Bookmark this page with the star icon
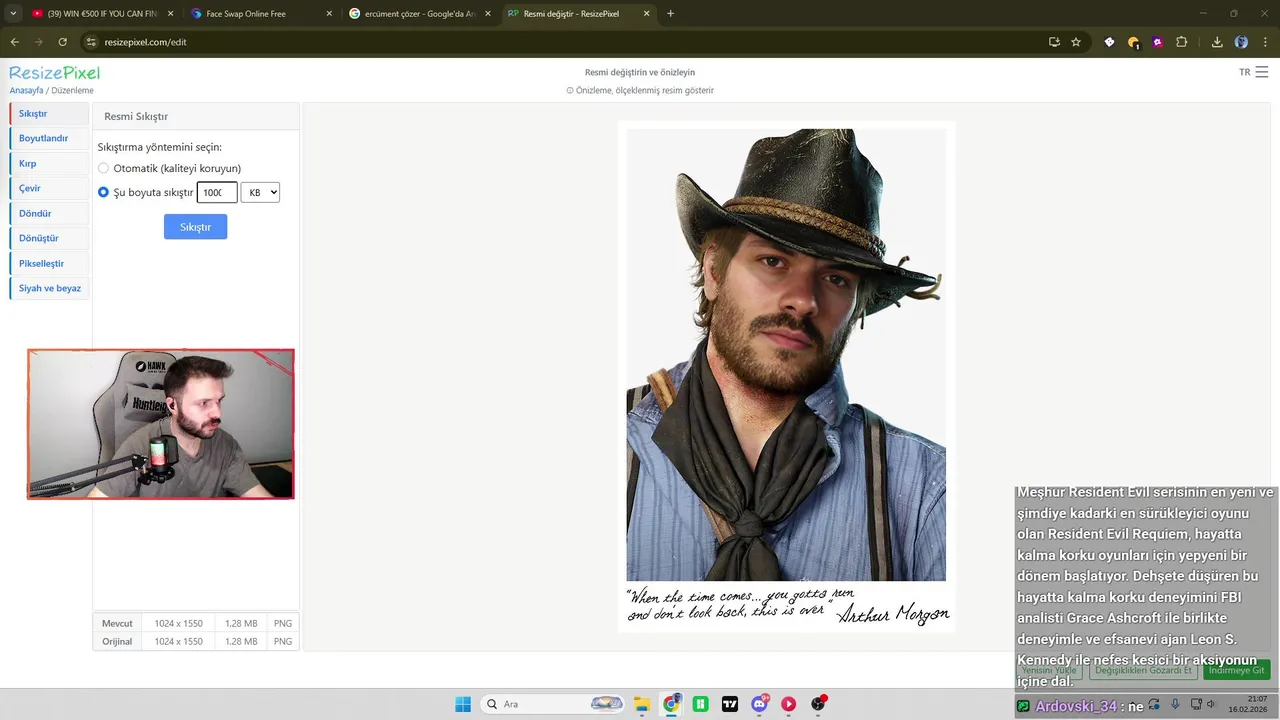Viewport: 1280px width, 720px height. coord(1076,42)
